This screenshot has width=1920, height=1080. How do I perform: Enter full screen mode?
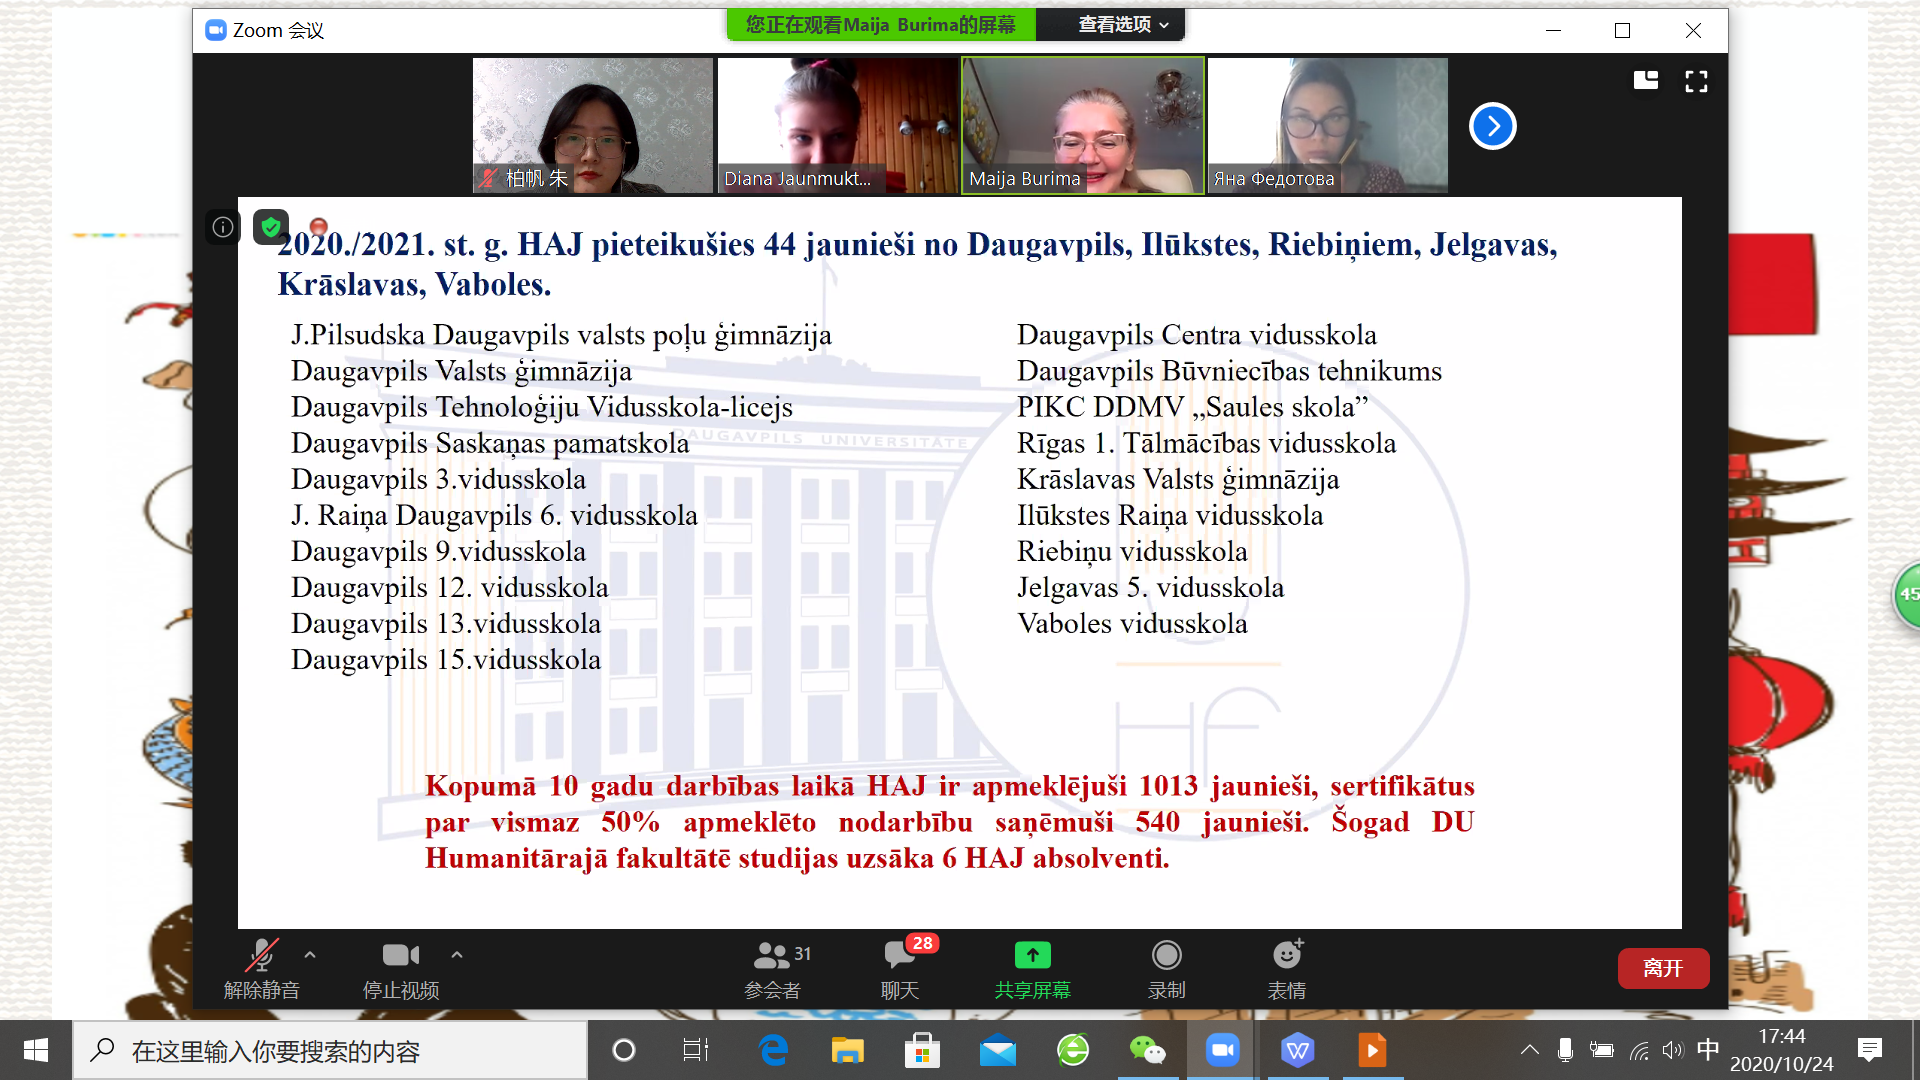click(1696, 81)
